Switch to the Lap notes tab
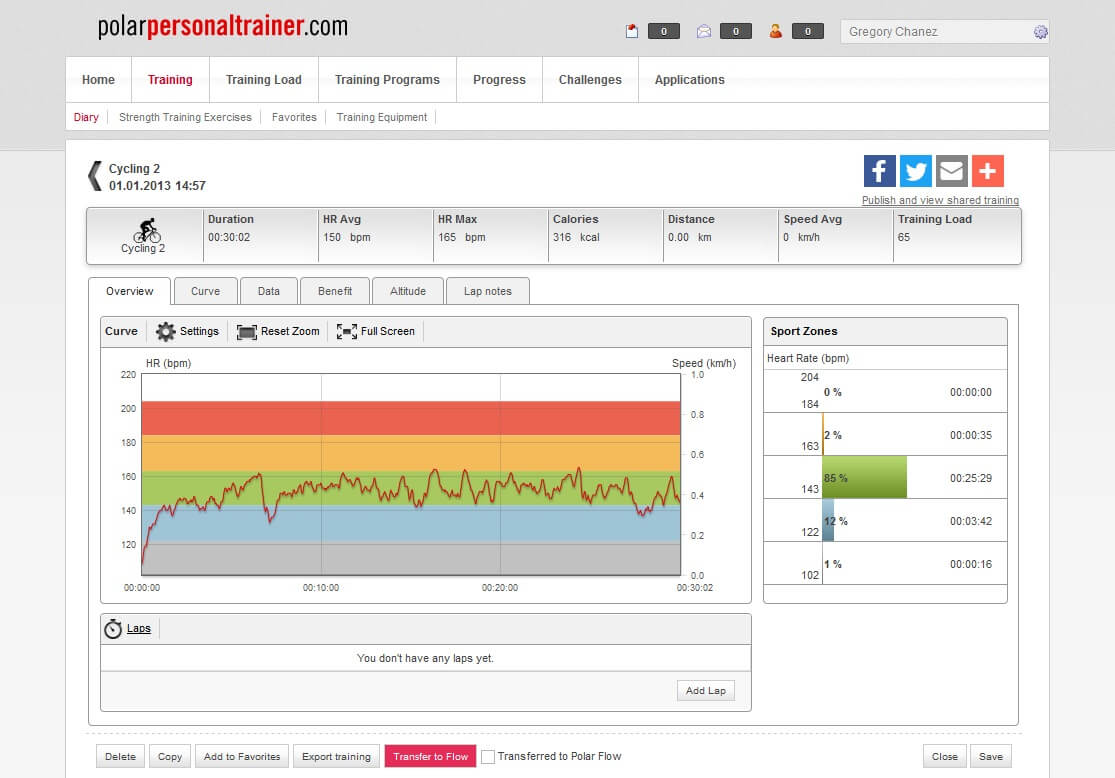This screenshot has height=778, width=1115. [x=488, y=291]
